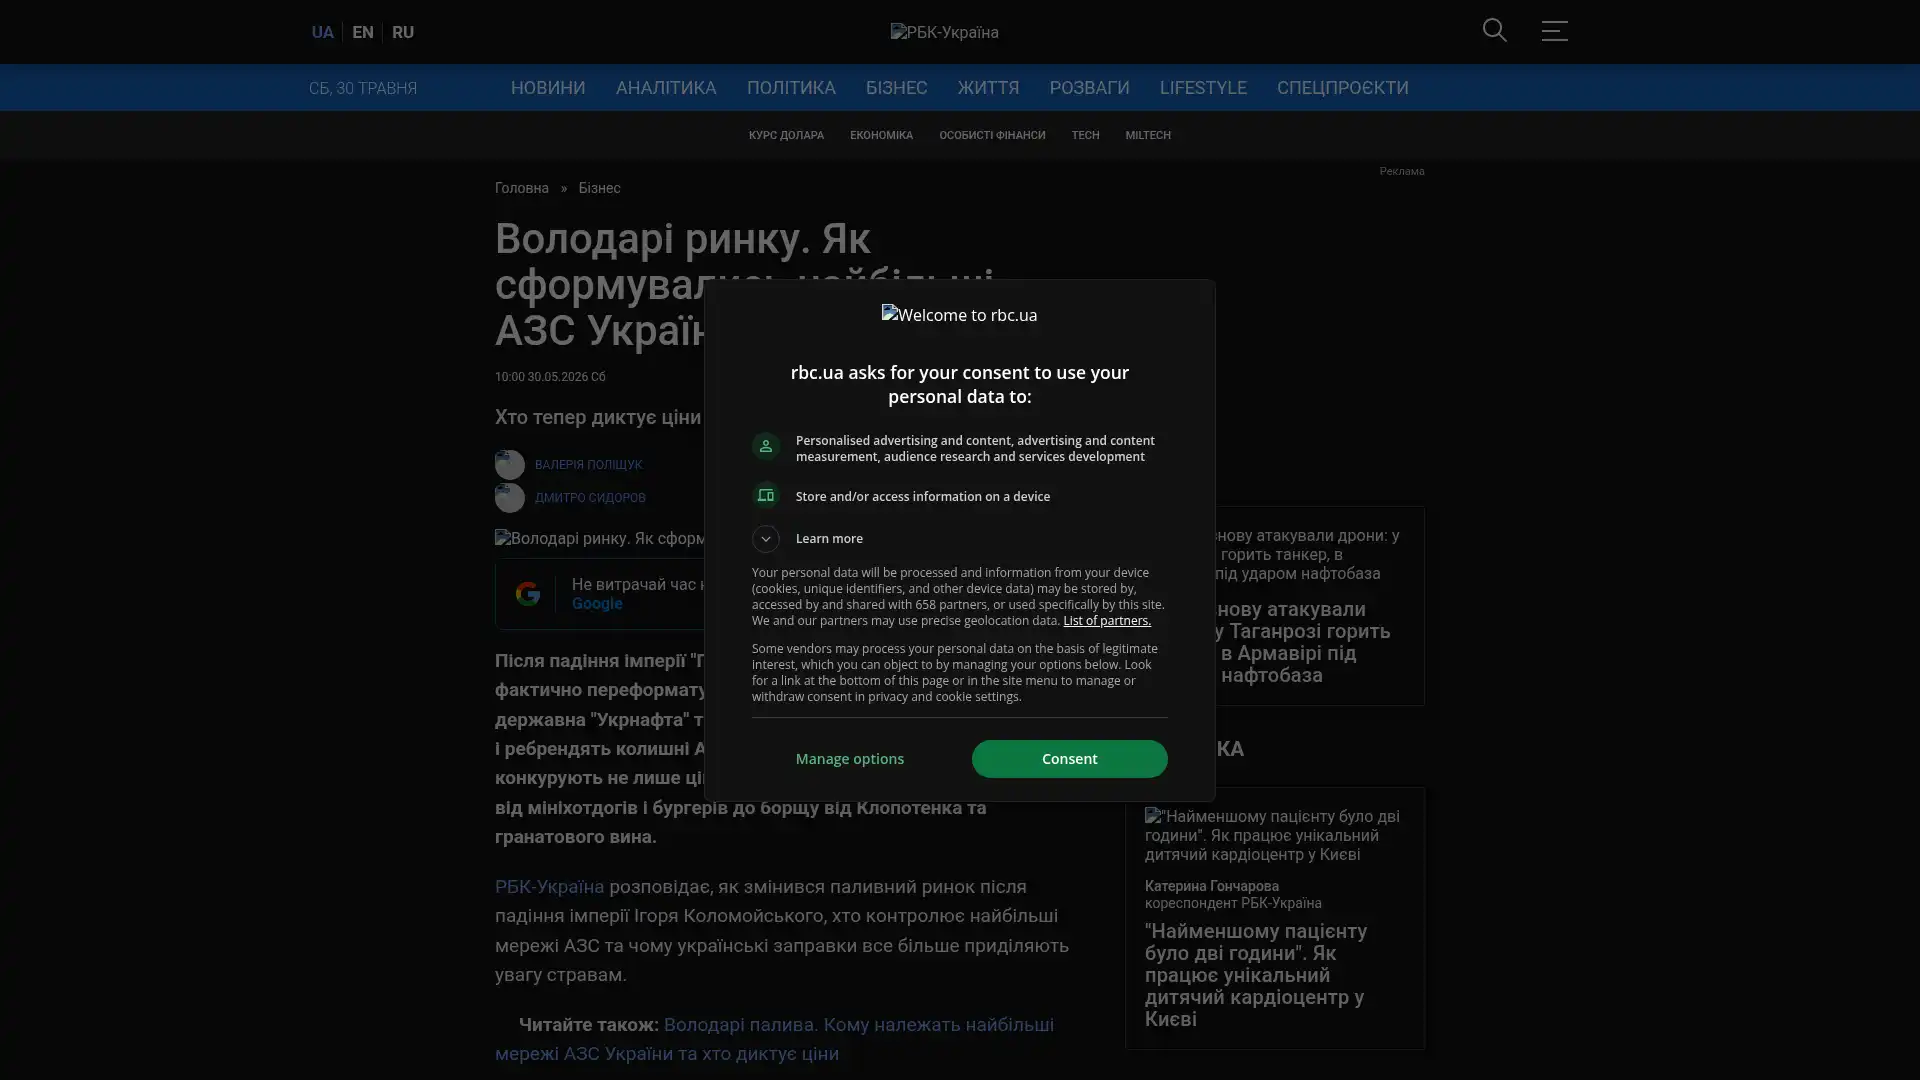The width and height of the screenshot is (1920, 1080).
Task: Switch language to EN
Action: (363, 32)
